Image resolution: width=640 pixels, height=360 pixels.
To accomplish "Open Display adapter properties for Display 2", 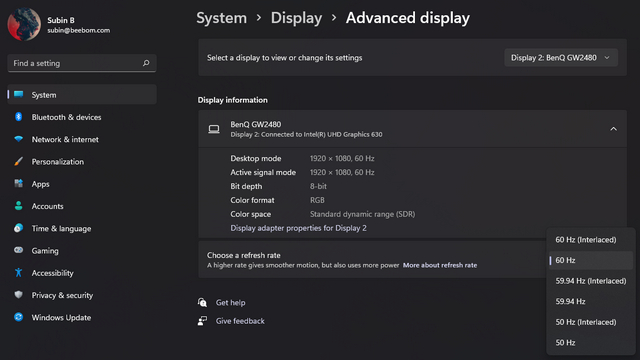I will [x=298, y=228].
